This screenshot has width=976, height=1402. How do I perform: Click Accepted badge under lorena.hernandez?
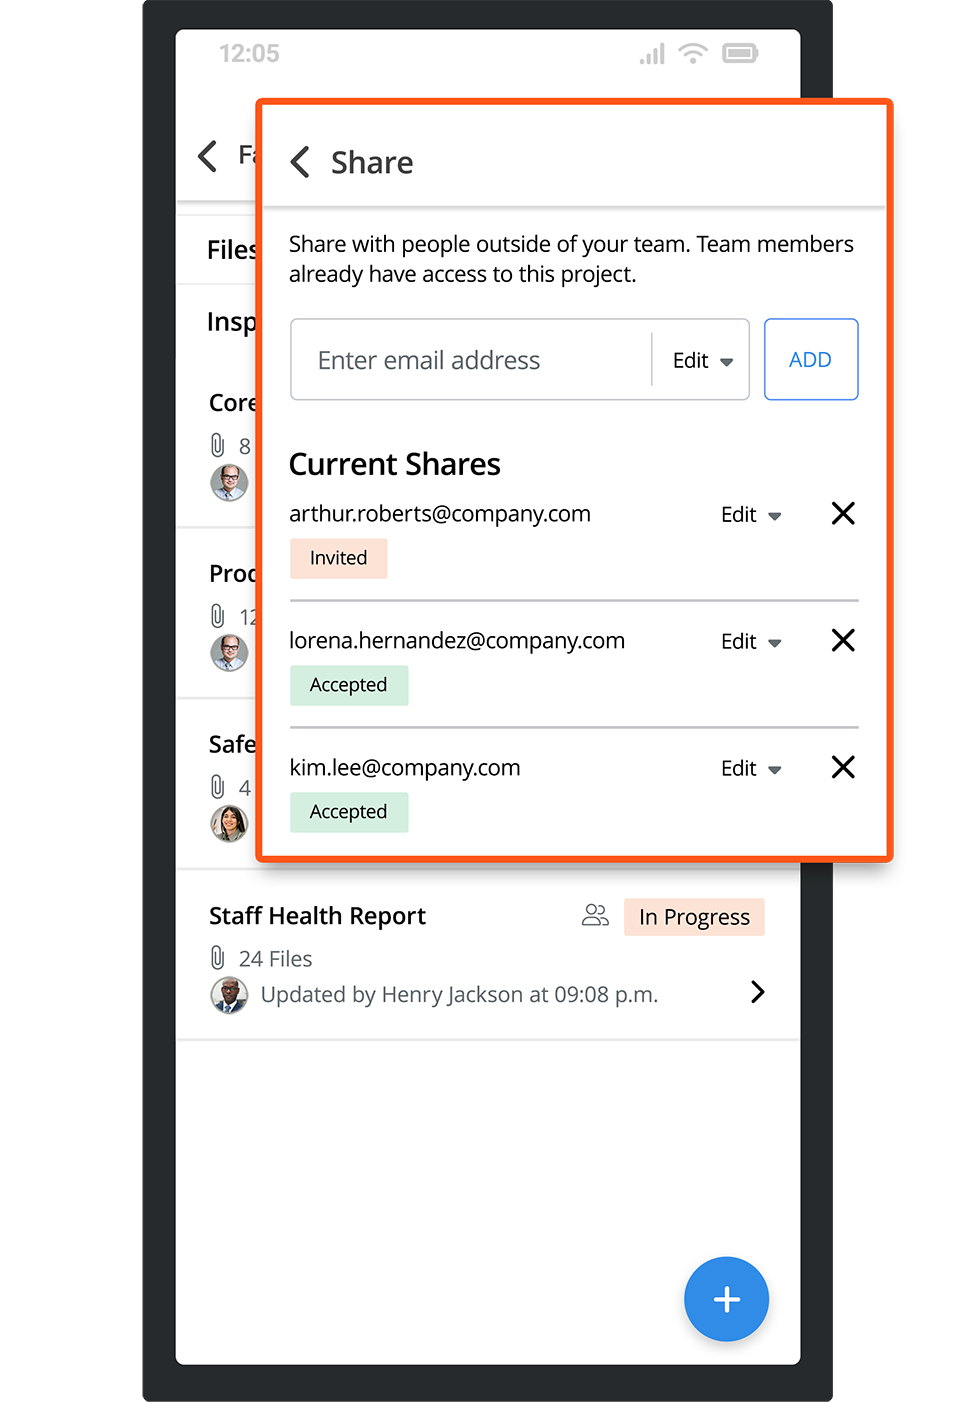[x=348, y=685]
